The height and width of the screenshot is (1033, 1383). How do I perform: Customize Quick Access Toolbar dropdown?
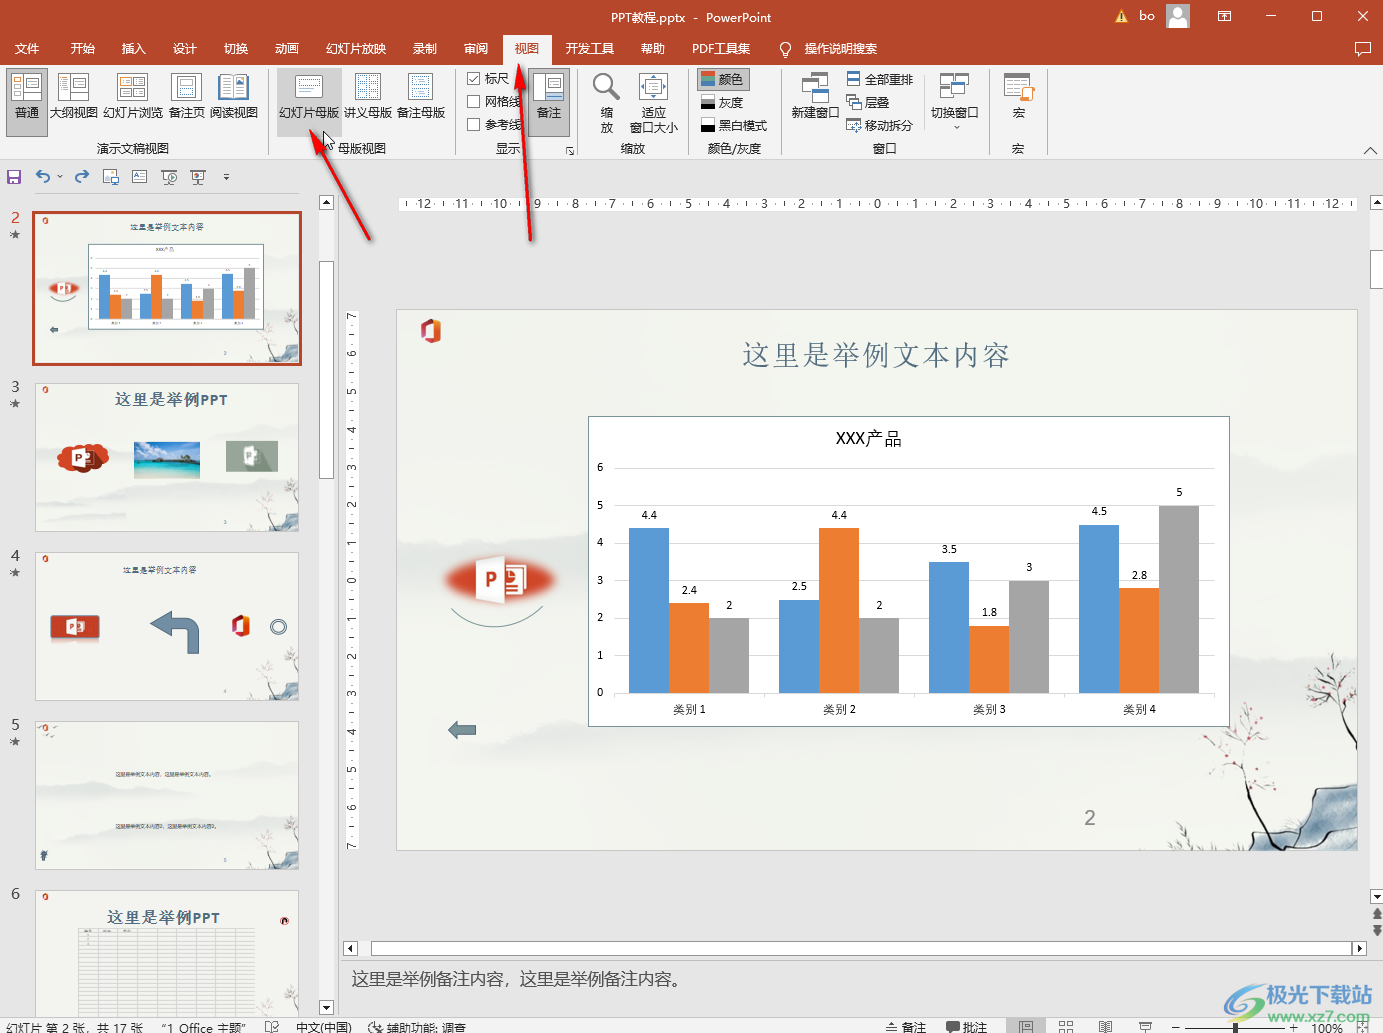pos(226,177)
